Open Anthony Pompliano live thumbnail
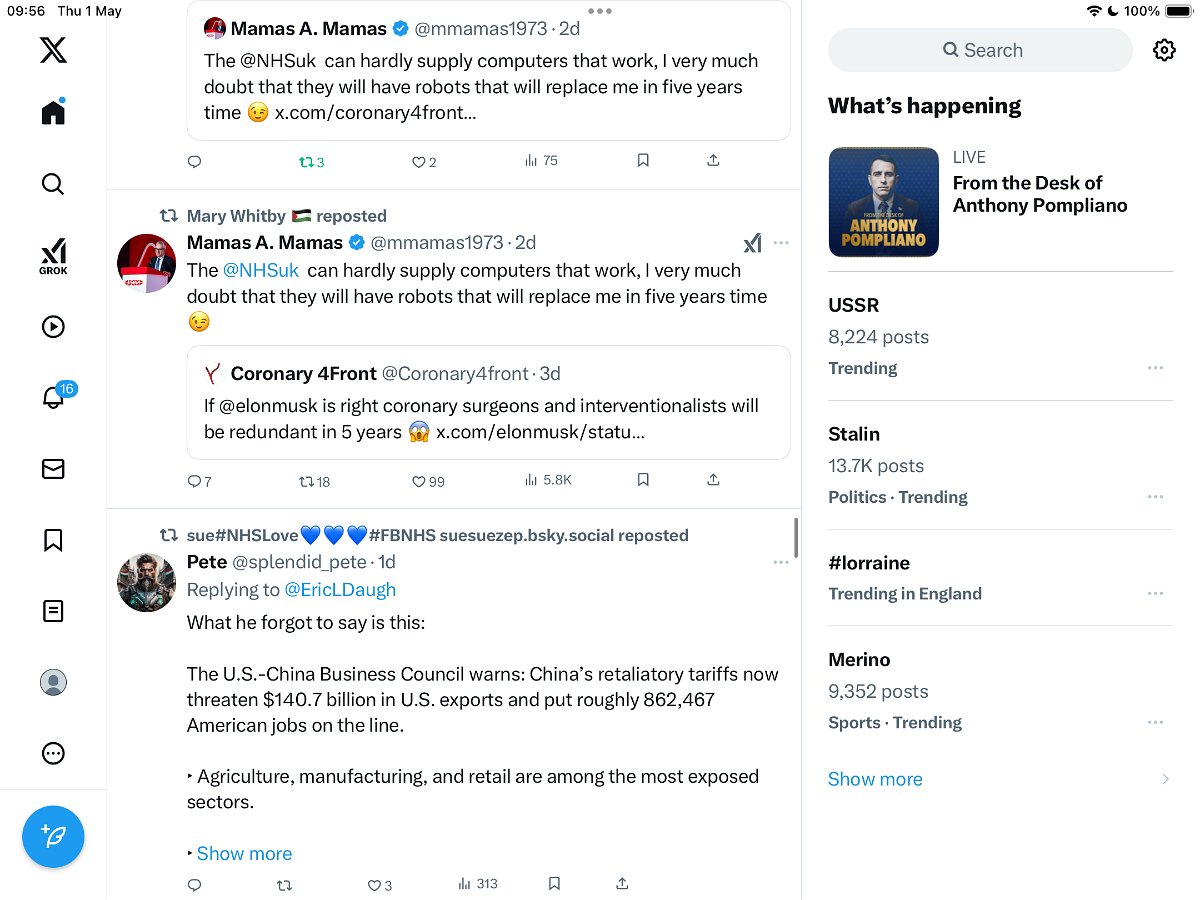The height and width of the screenshot is (900, 1200). 884,202
